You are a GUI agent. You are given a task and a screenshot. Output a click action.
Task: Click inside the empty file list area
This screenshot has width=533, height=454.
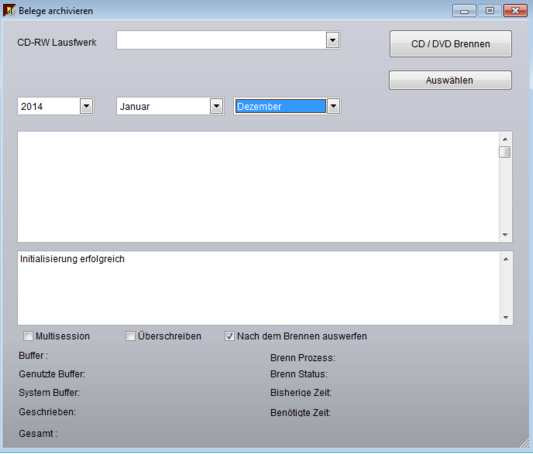[x=258, y=187]
